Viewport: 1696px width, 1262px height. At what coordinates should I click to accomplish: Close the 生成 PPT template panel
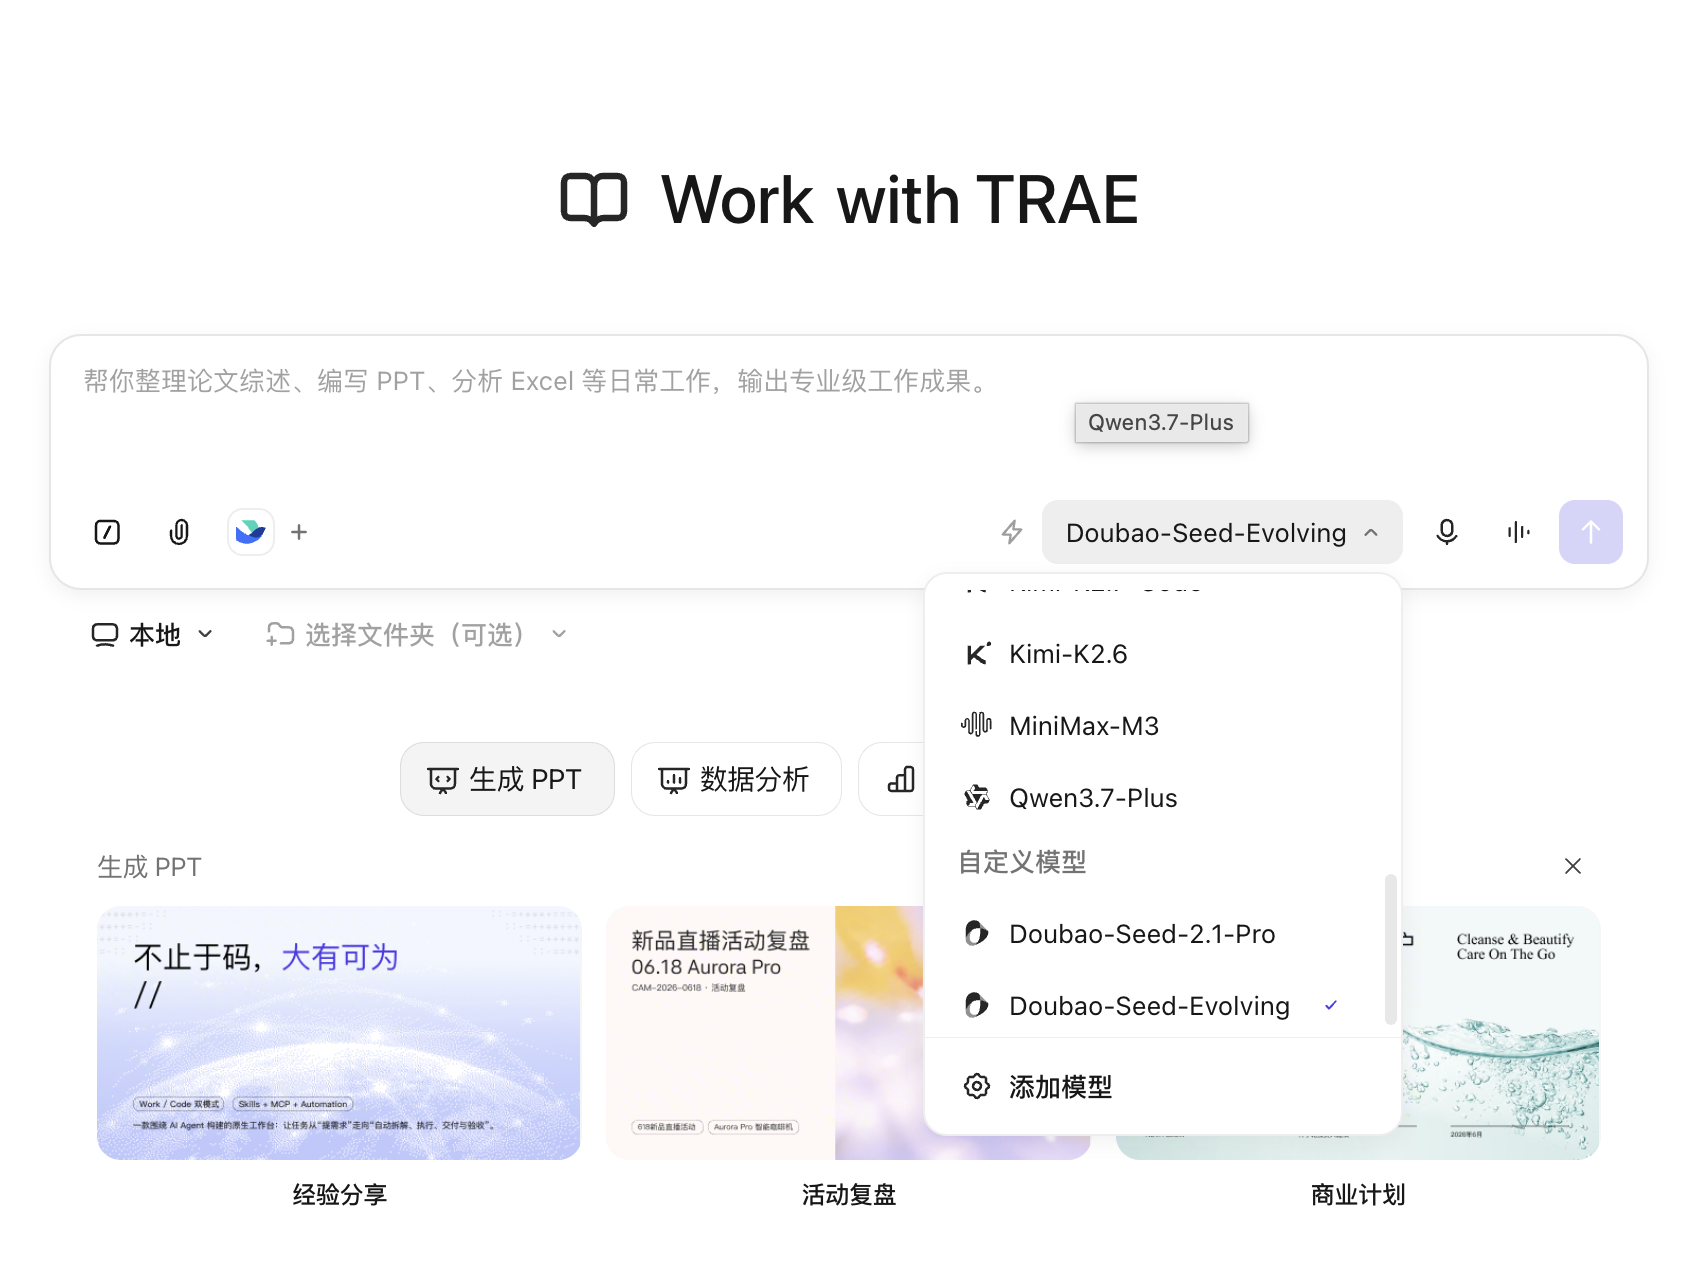pos(1573,866)
